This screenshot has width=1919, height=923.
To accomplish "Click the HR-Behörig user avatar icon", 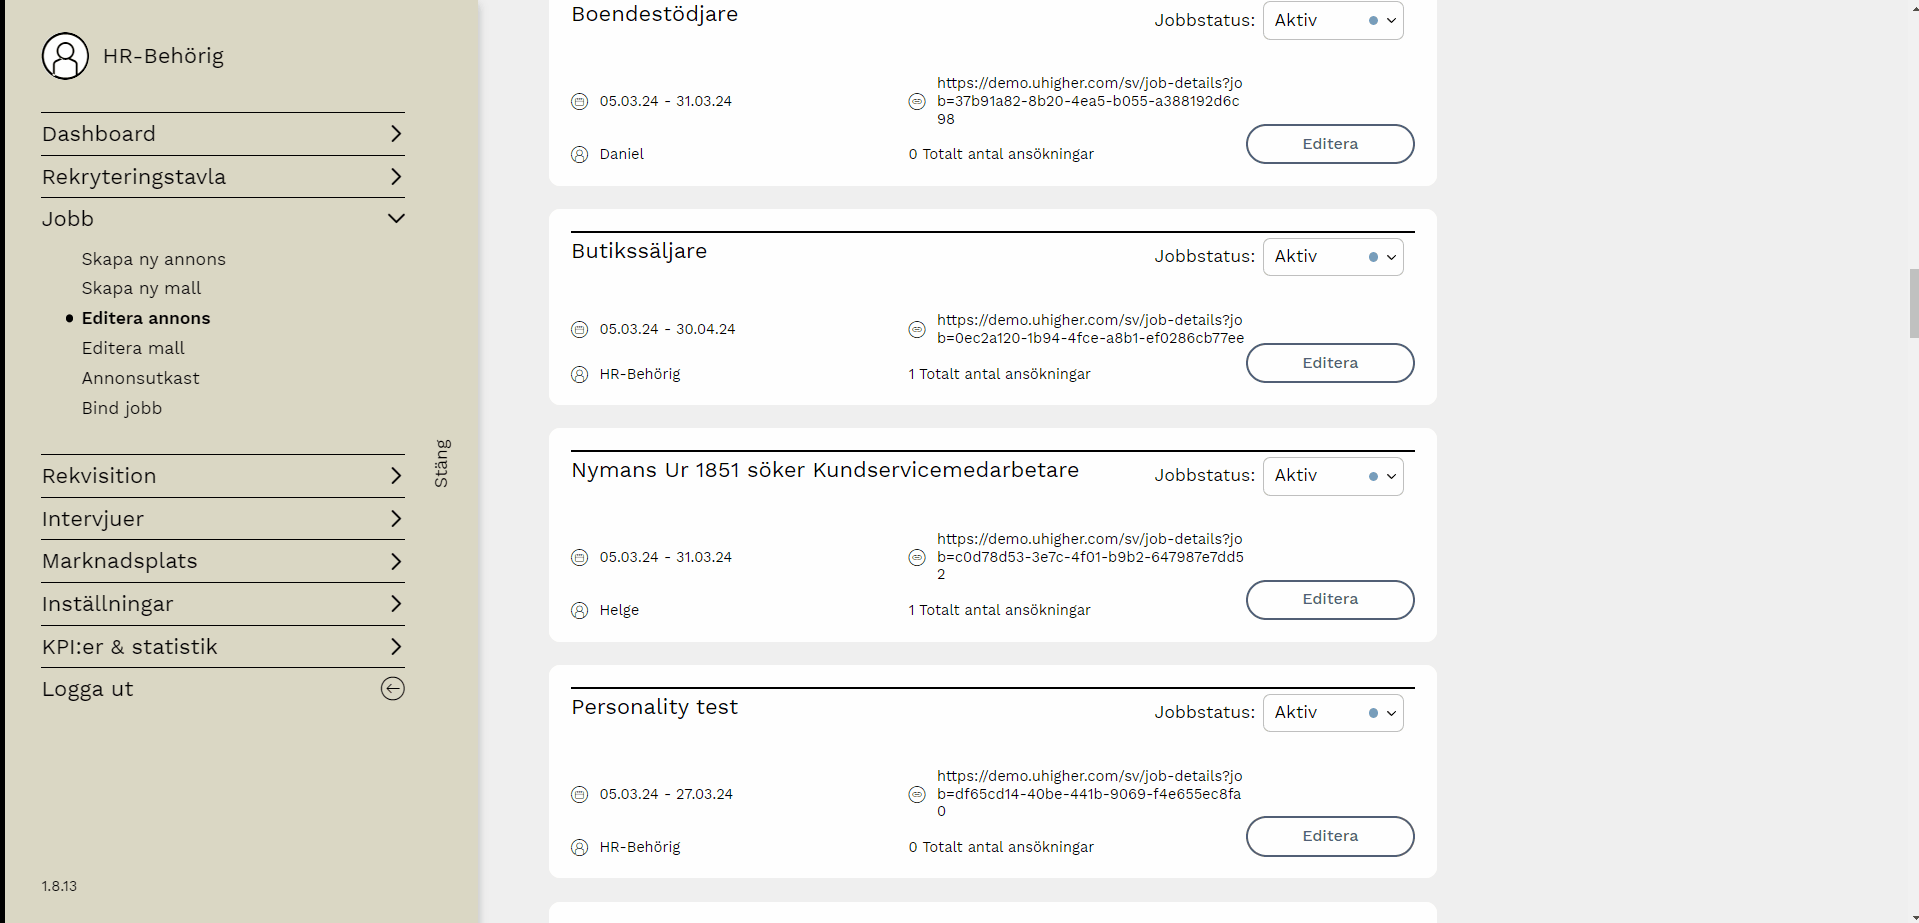I will 65,56.
